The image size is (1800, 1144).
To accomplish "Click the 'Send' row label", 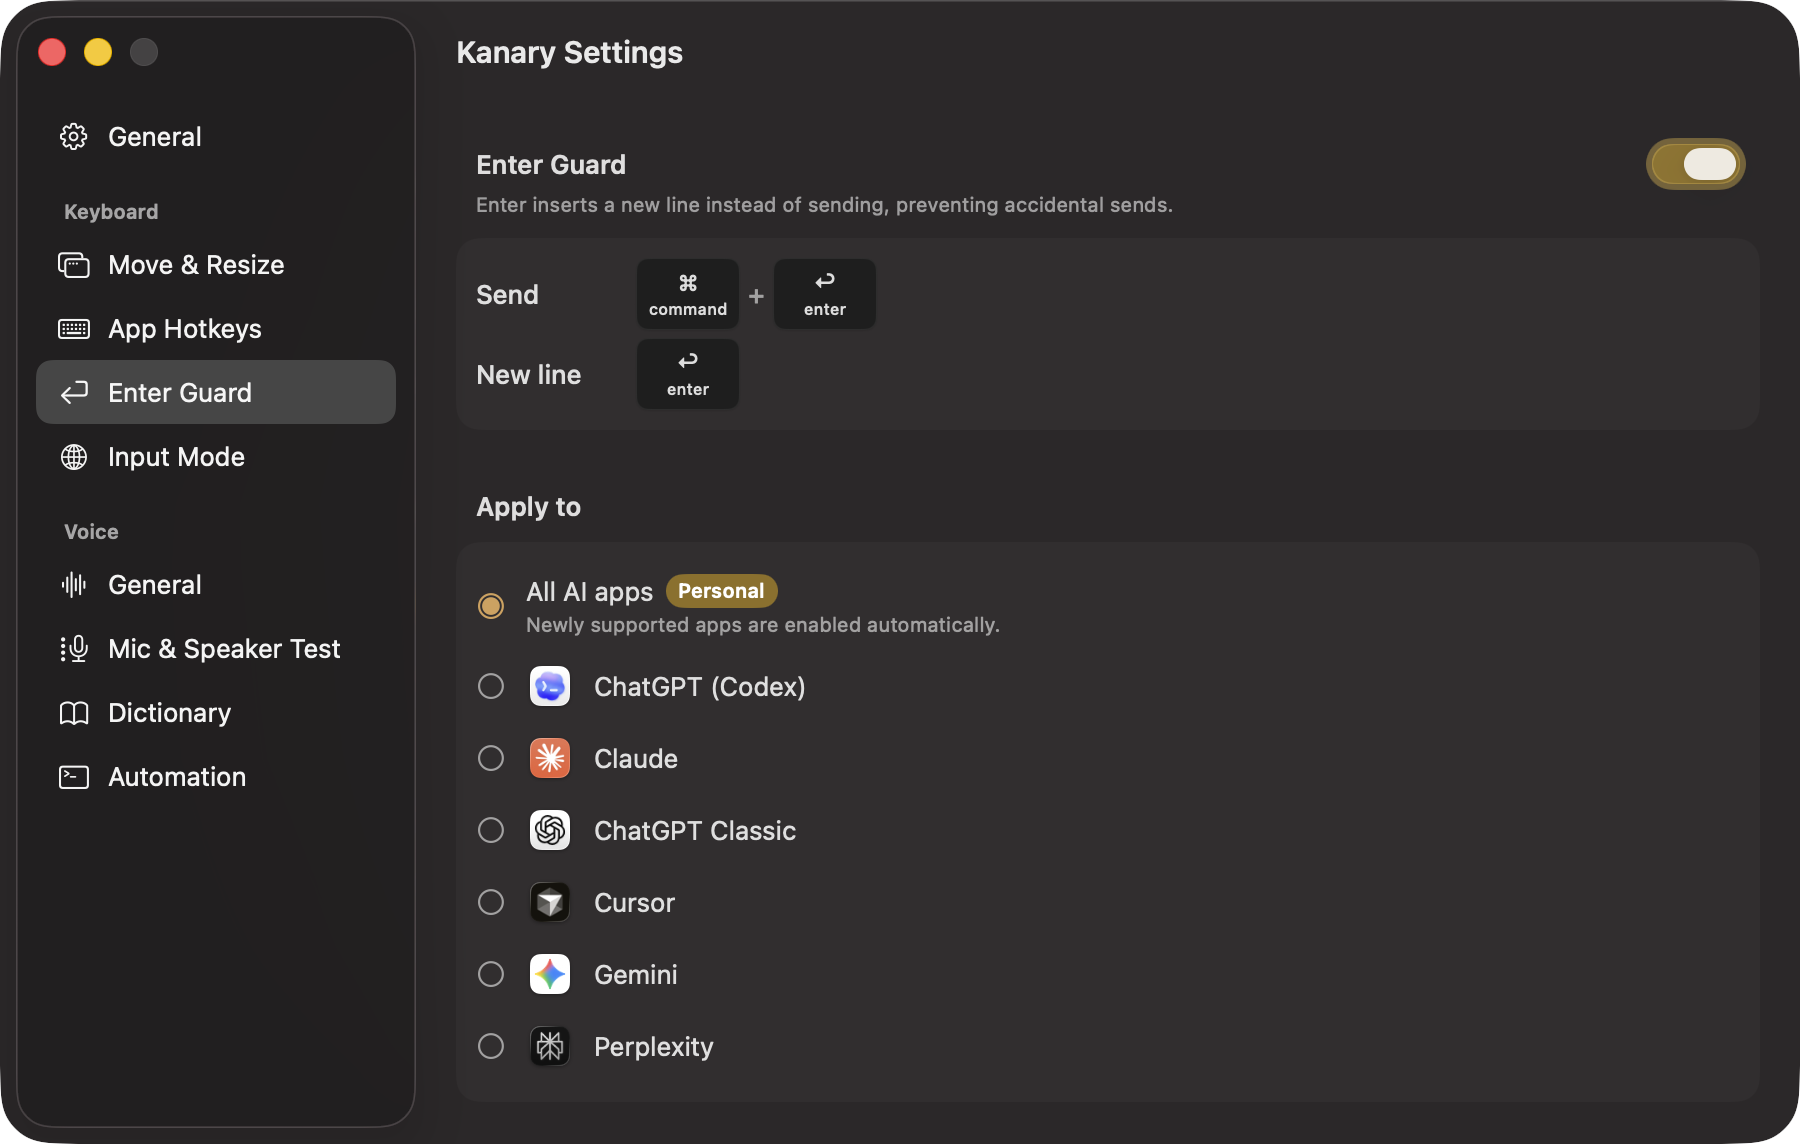I will point(508,295).
